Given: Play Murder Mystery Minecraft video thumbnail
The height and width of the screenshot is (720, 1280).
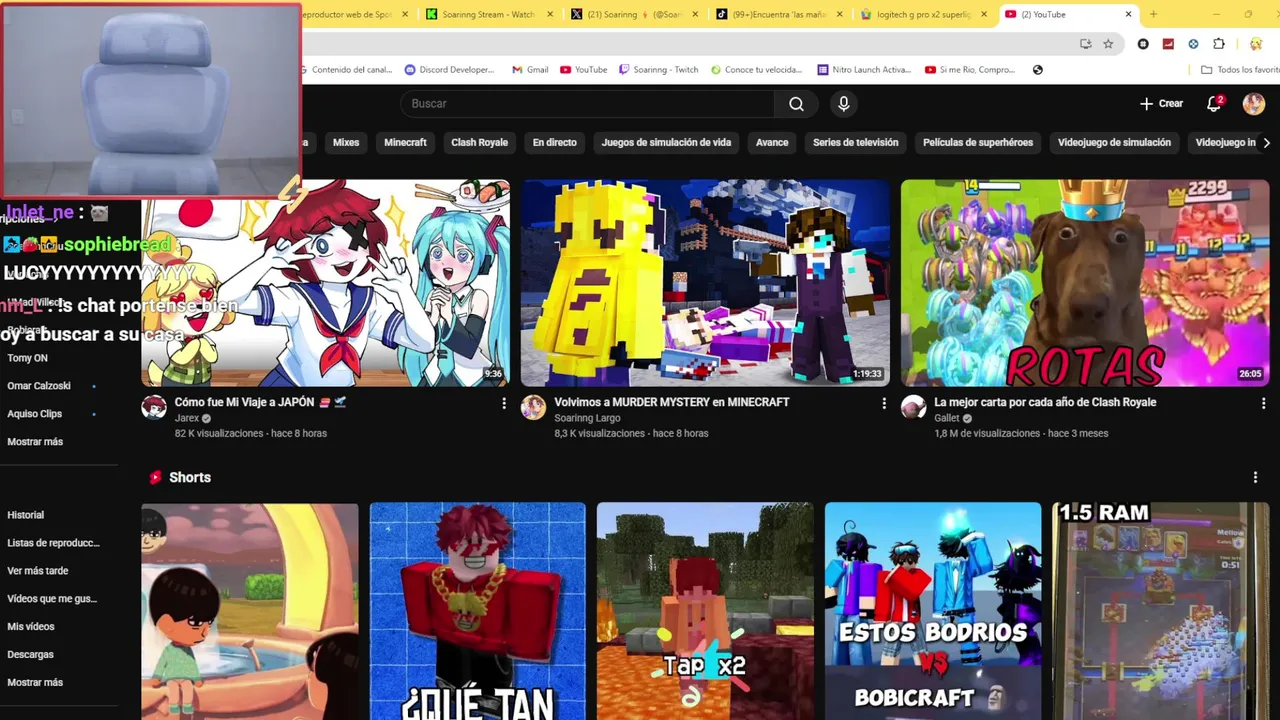Looking at the screenshot, I should point(705,283).
